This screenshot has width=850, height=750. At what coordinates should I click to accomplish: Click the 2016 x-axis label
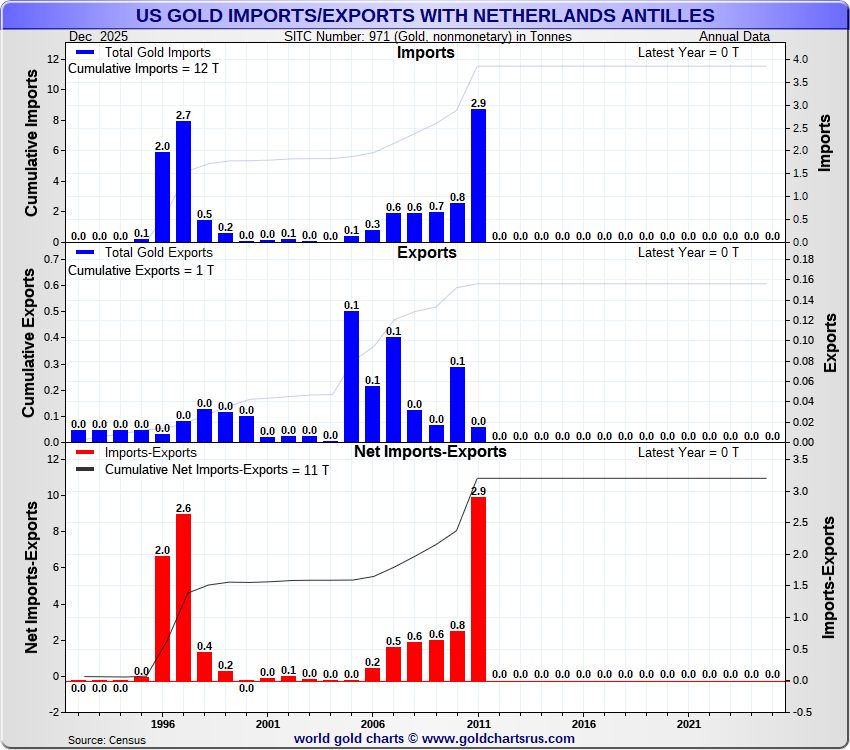pos(584,724)
